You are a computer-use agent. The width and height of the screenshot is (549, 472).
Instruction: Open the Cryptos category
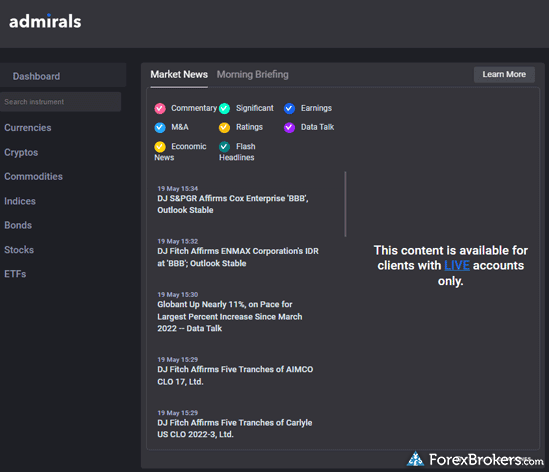[x=21, y=152]
